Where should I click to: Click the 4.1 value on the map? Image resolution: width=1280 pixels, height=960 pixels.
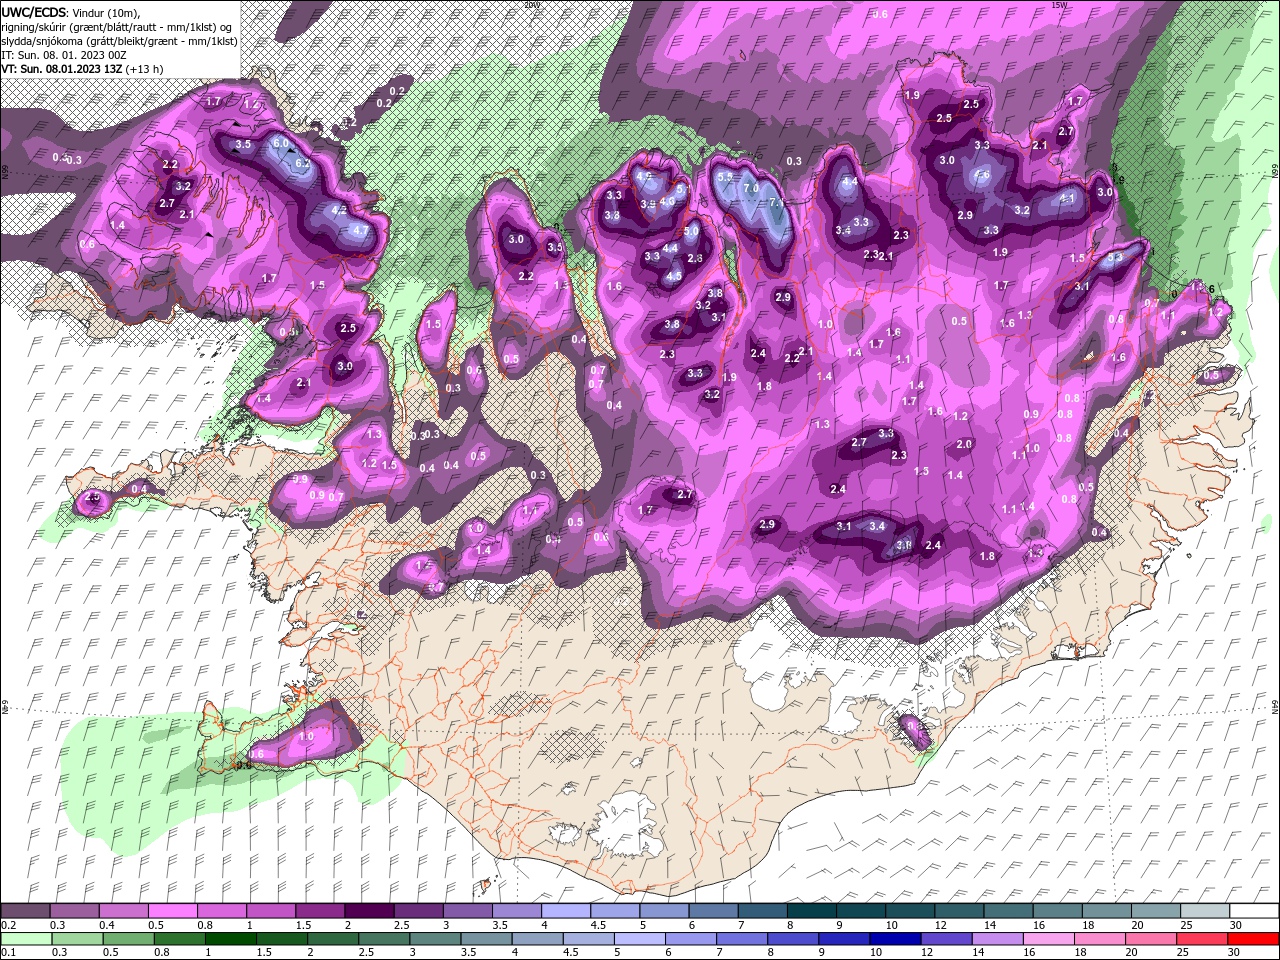[1067, 198]
